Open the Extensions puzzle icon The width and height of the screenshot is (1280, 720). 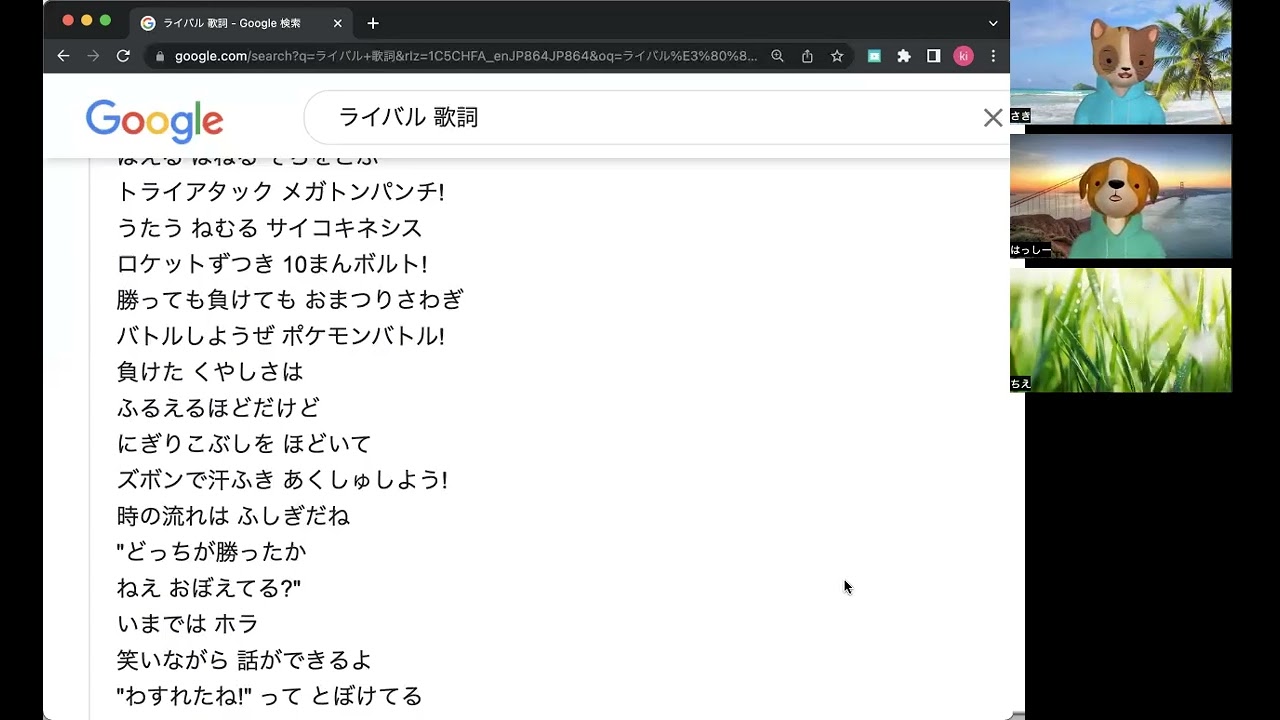[904, 56]
